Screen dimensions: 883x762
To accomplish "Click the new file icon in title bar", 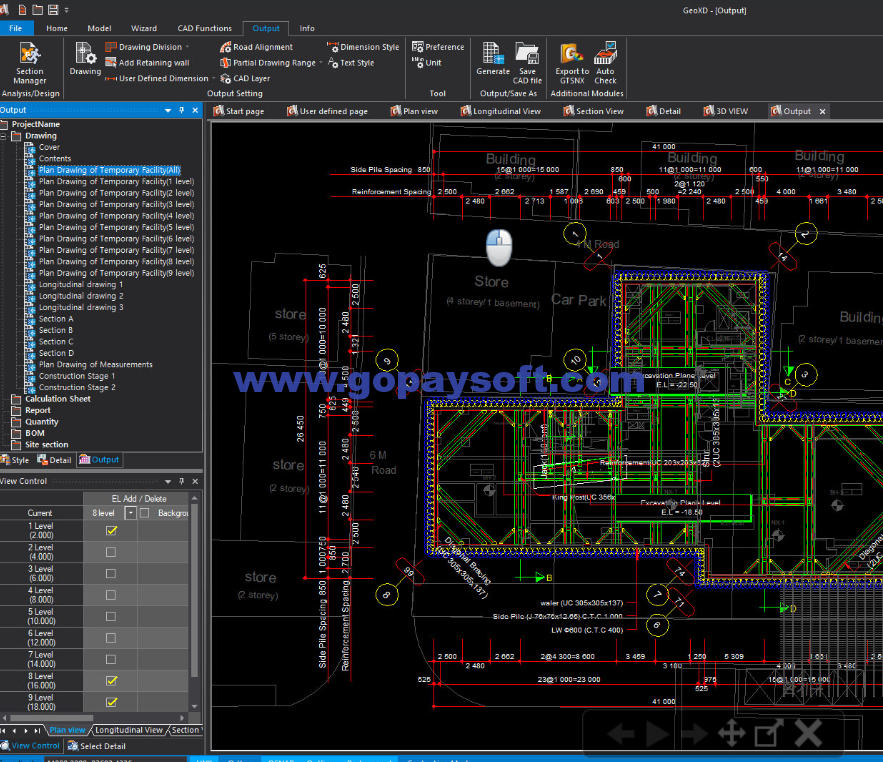I will click(22, 10).
